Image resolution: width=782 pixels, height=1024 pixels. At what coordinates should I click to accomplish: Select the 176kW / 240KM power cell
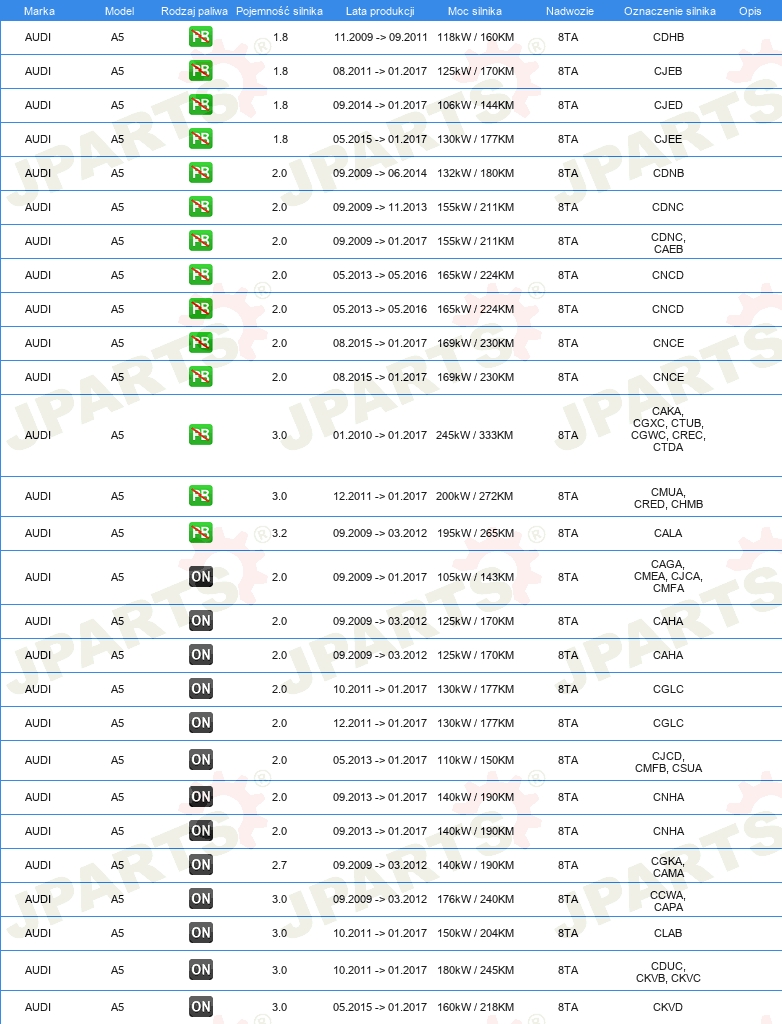(476, 899)
